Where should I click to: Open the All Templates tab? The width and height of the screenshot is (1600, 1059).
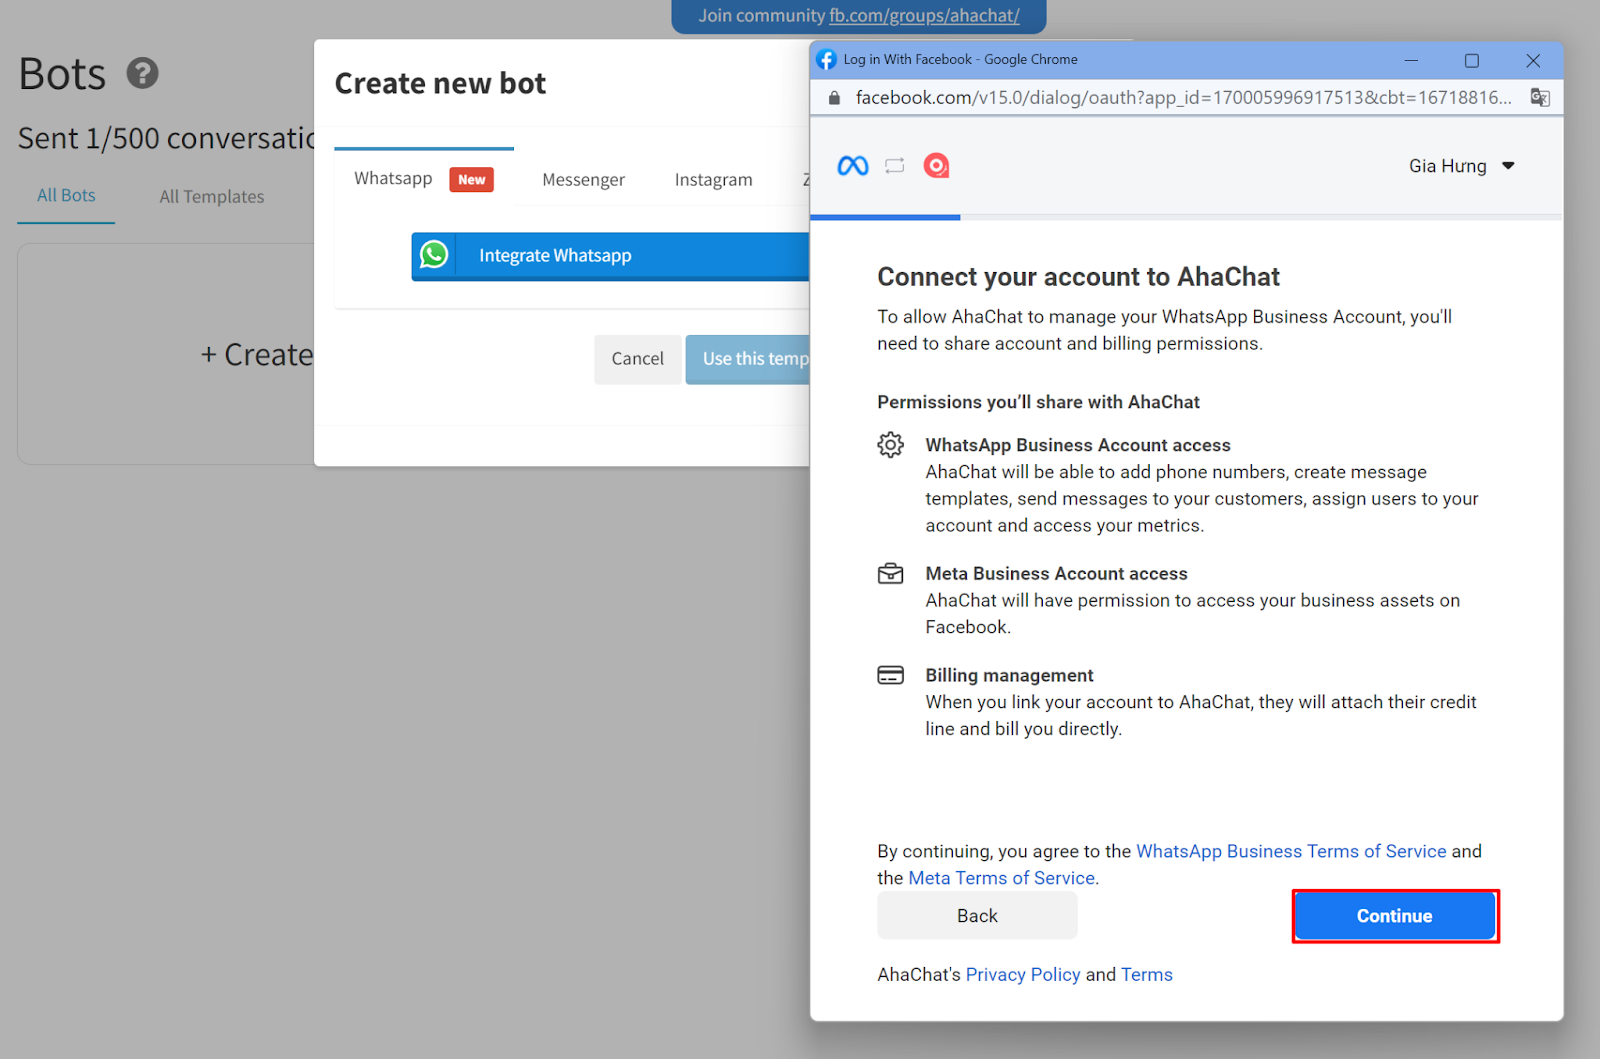coord(212,197)
